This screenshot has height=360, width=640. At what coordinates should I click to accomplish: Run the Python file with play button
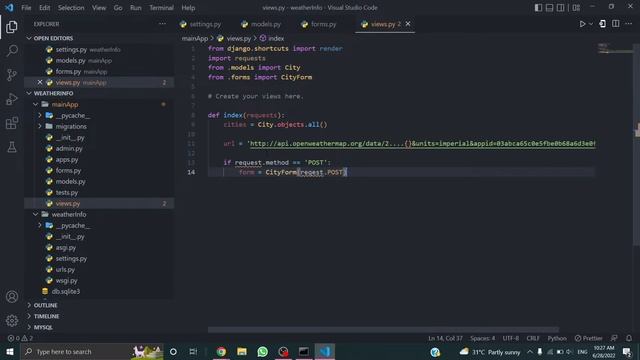pos(582,24)
